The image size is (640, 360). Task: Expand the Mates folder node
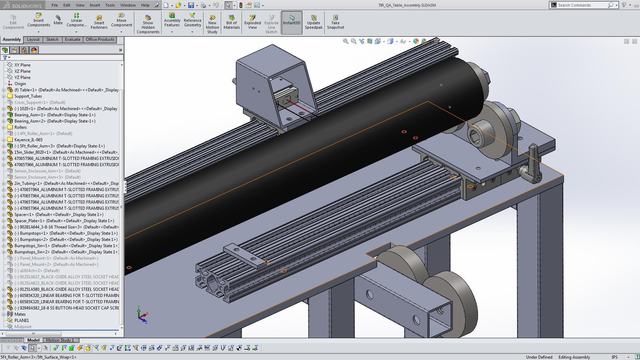[x=4, y=314]
